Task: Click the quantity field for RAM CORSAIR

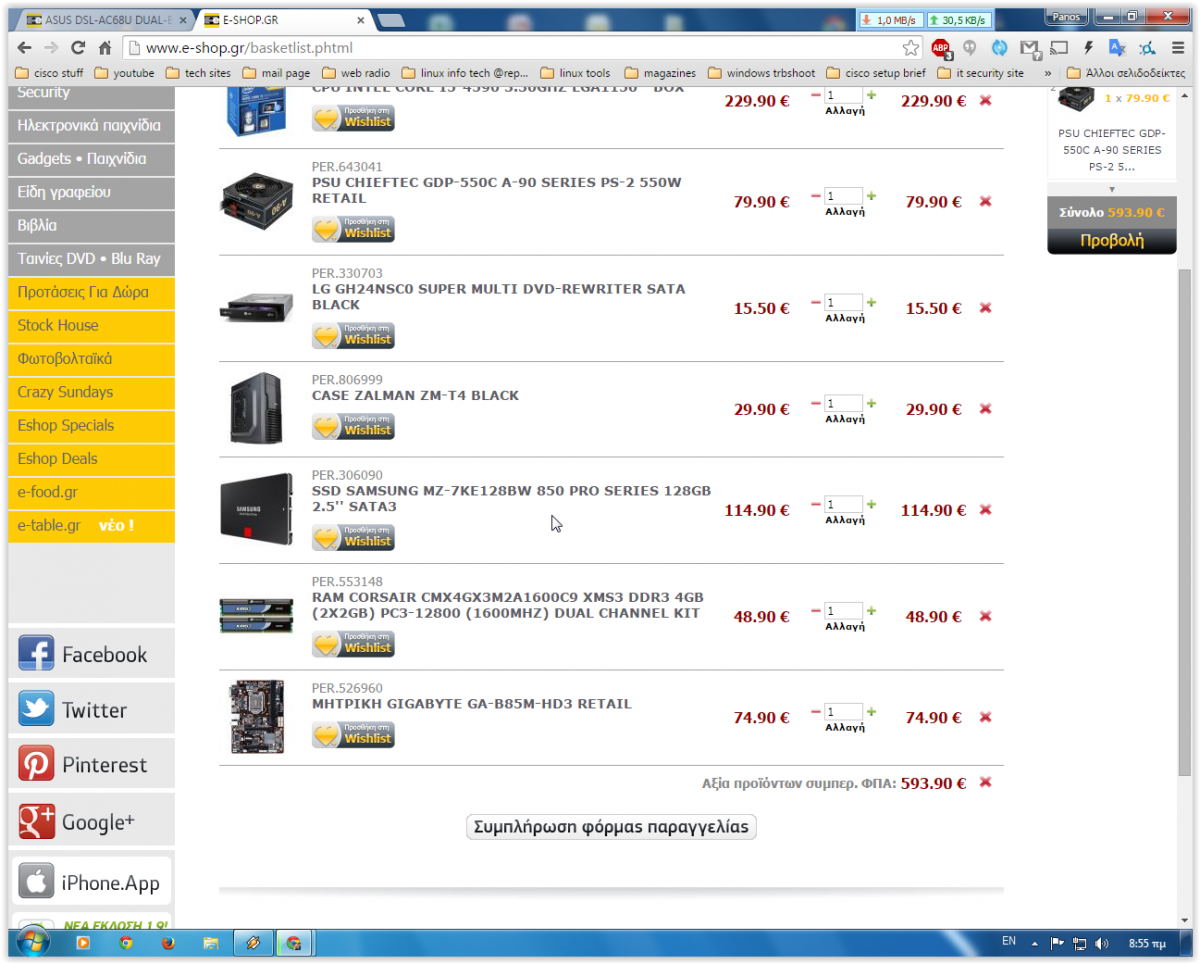Action: (843, 611)
